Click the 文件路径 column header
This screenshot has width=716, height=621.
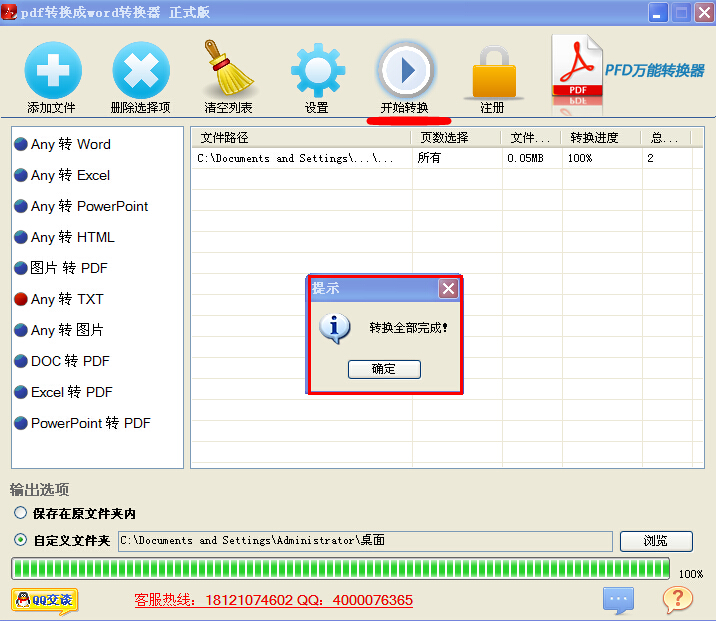[301, 137]
